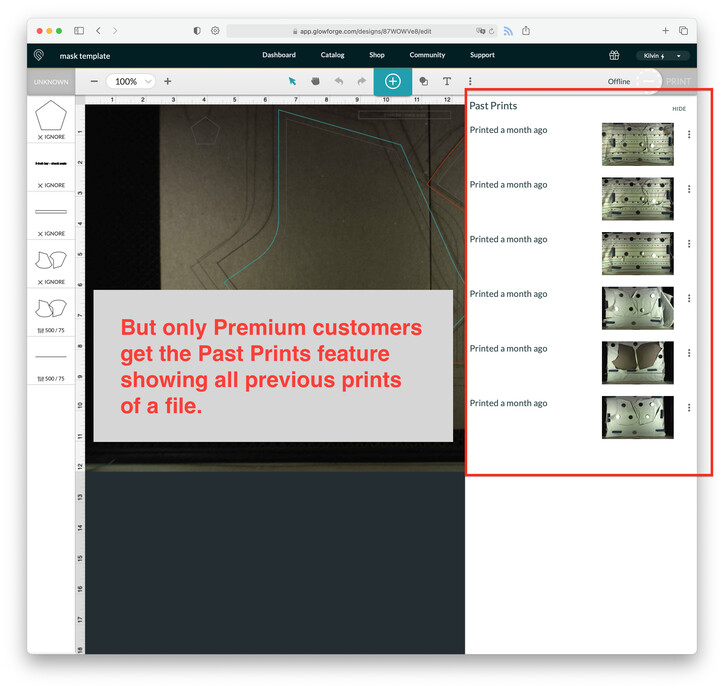Screen dimensions: 724x690
Task: Open the toolbar more options menu
Action: [470, 81]
